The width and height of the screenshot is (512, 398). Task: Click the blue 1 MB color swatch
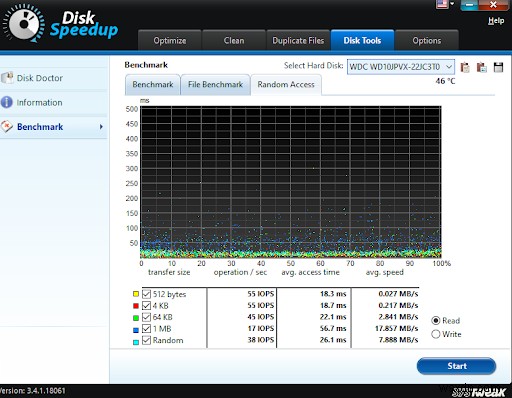click(136, 330)
